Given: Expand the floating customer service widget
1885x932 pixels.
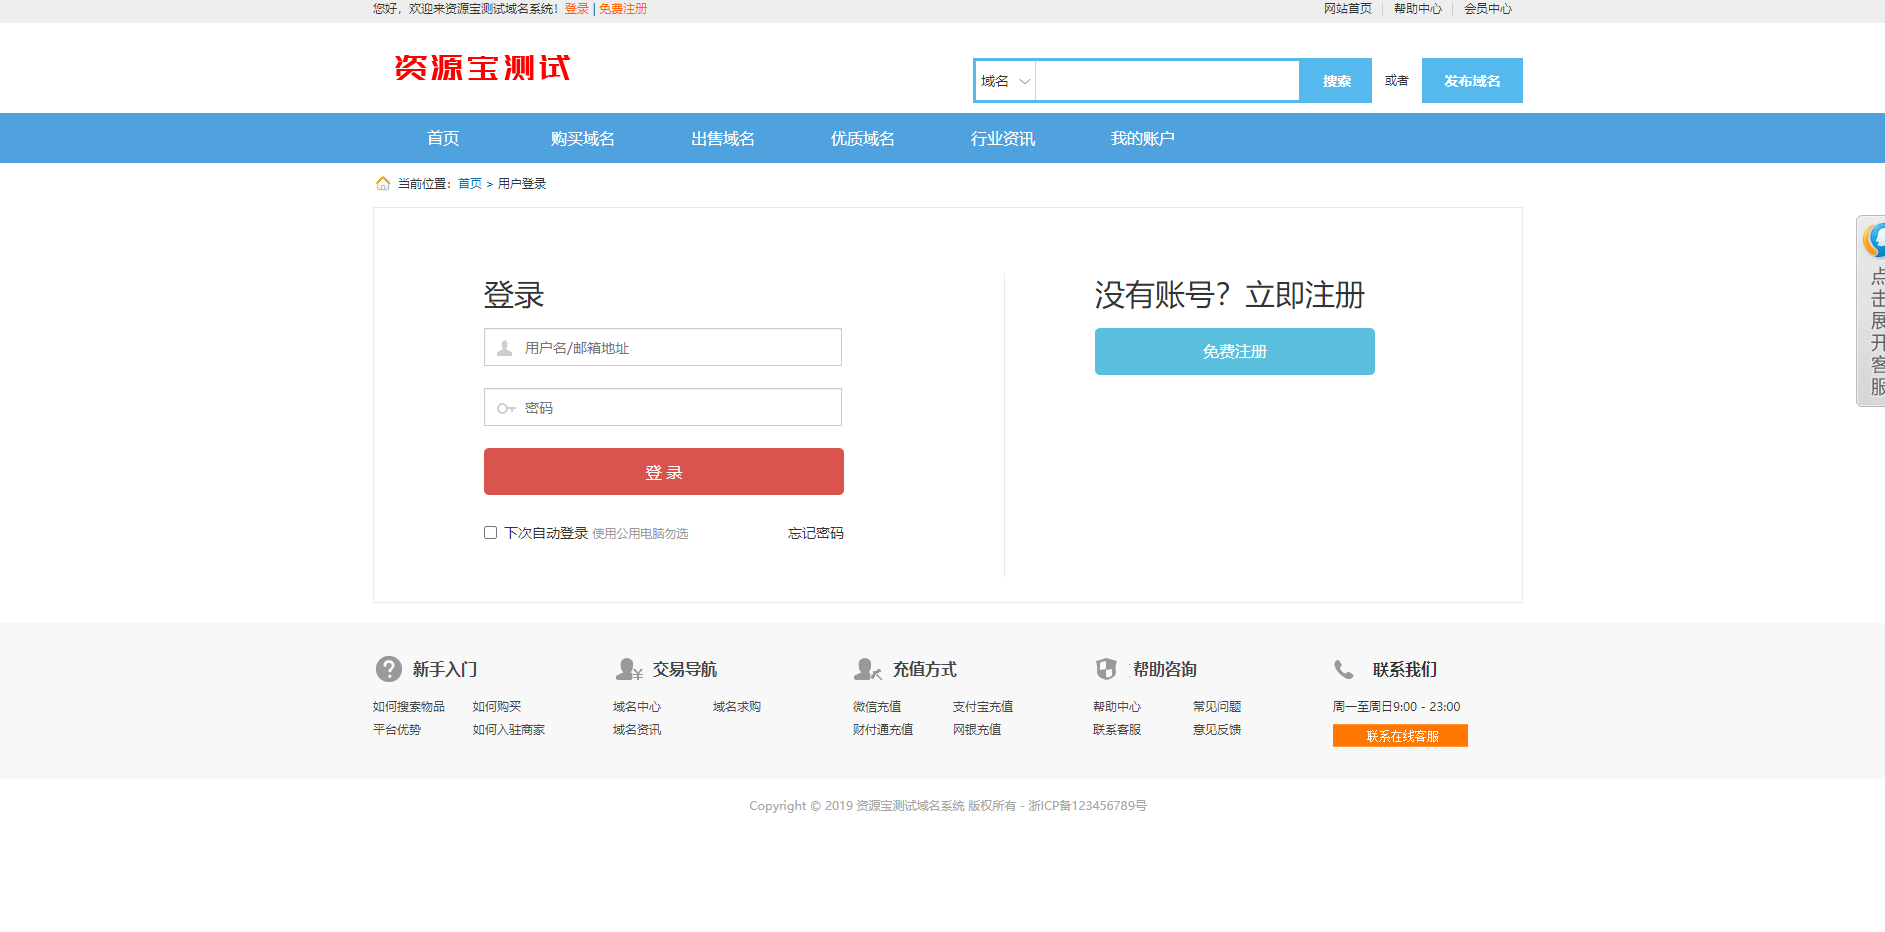Looking at the screenshot, I should pyautogui.click(x=1872, y=311).
